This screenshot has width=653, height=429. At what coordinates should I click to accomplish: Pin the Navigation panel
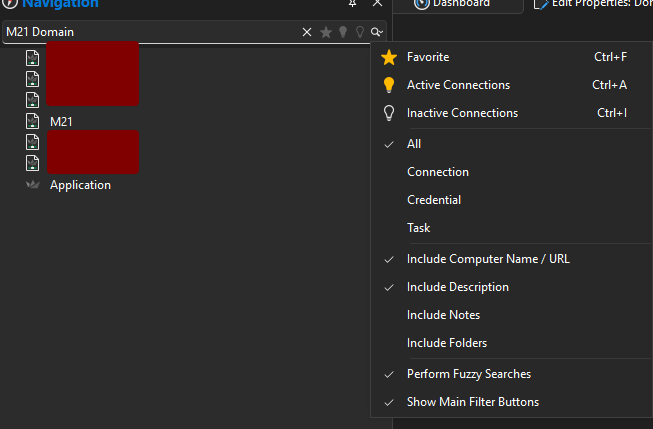click(352, 4)
